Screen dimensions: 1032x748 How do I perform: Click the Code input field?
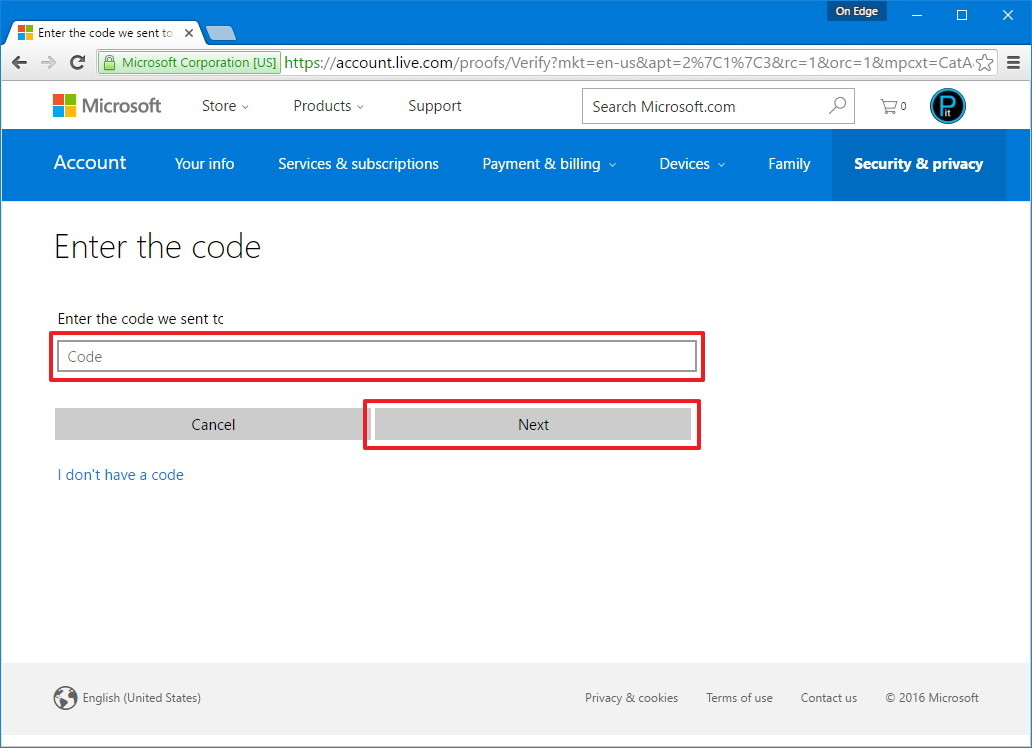point(377,356)
